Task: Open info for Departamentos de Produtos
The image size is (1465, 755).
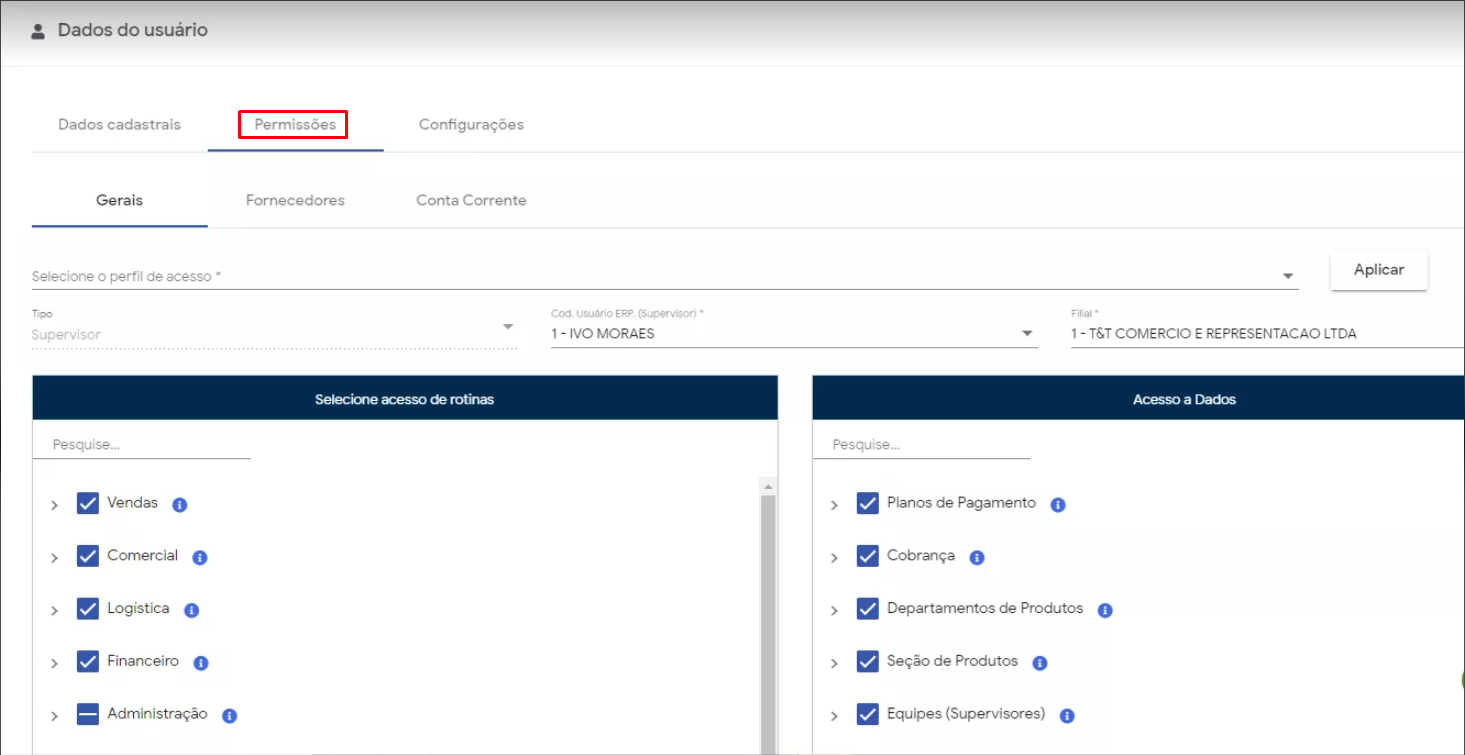Action: 1105,610
